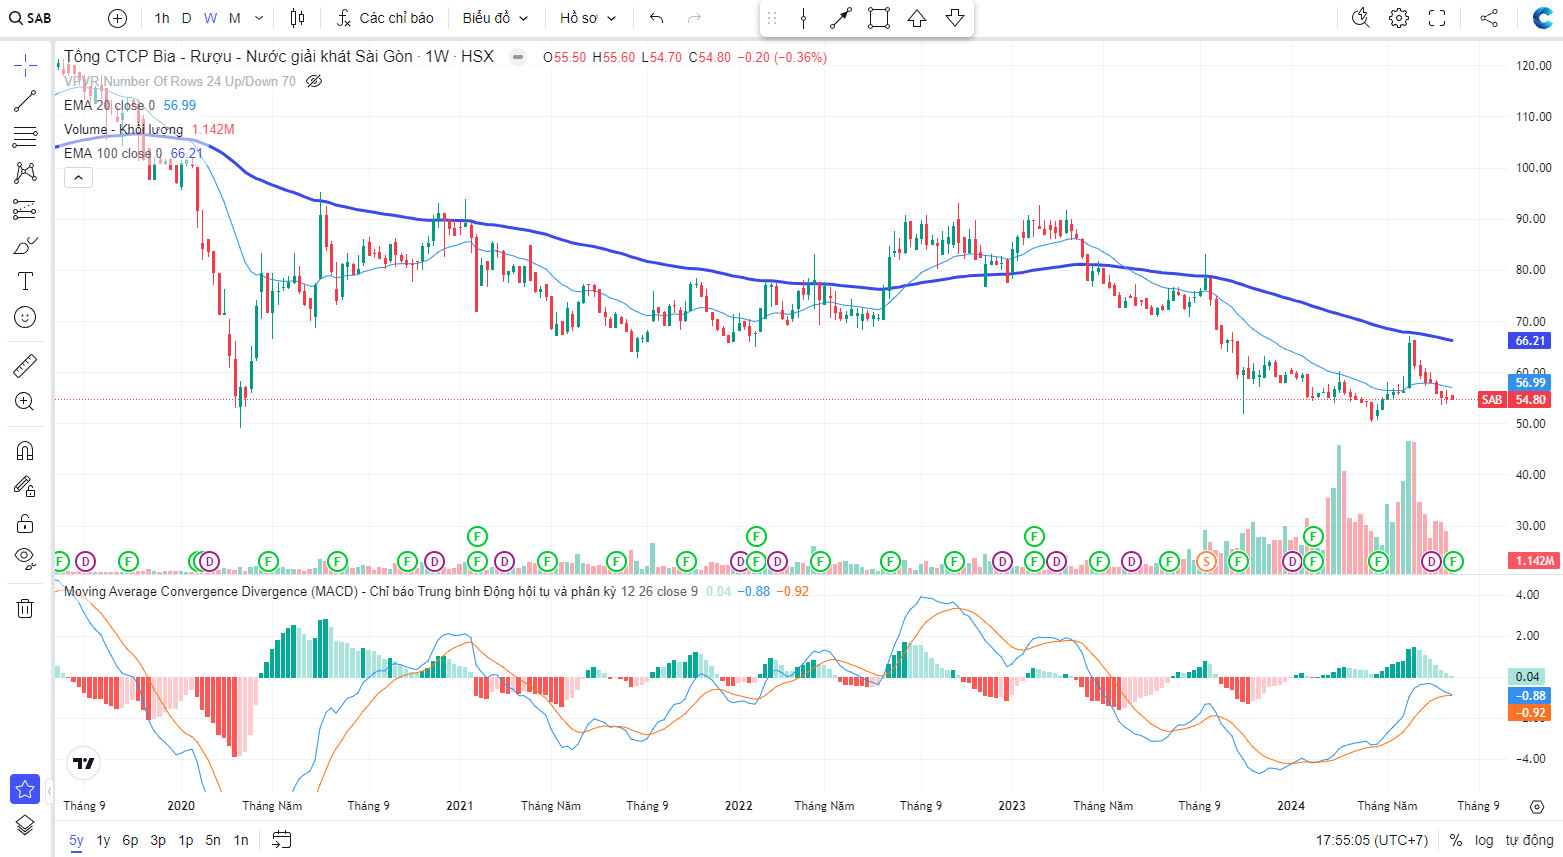Toggle log scale mode

(x=1484, y=840)
